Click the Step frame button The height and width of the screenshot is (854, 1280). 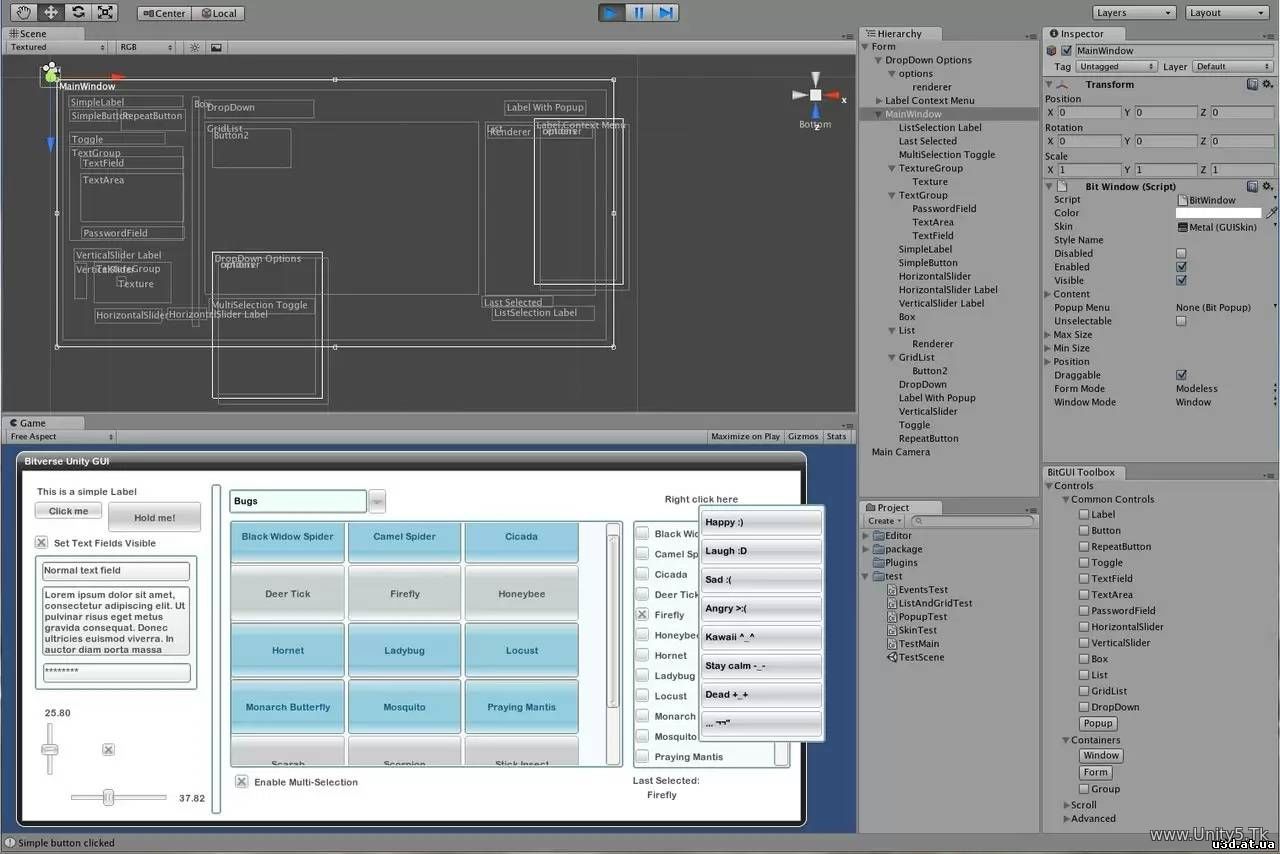tap(666, 13)
